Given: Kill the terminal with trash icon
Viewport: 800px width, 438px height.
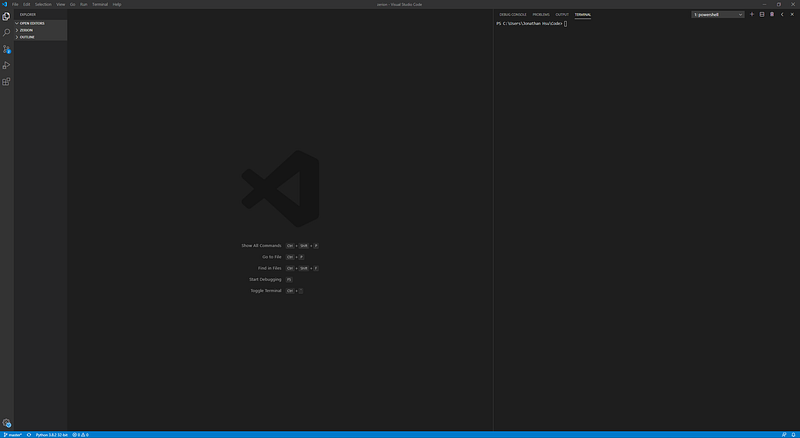Looking at the screenshot, I should tap(772, 14).
